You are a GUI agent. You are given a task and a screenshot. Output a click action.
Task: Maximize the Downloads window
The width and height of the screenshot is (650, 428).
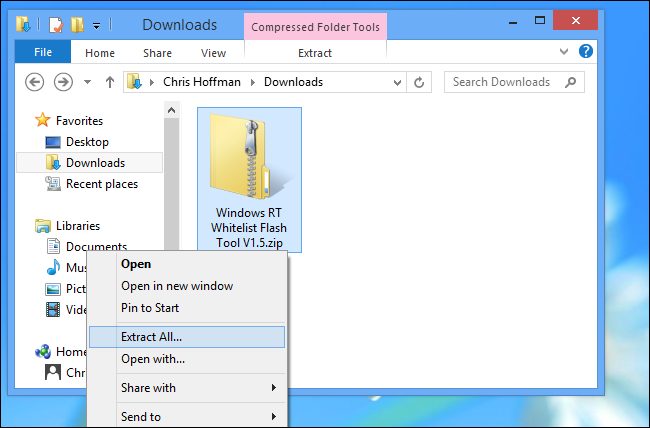pyautogui.click(x=540, y=20)
